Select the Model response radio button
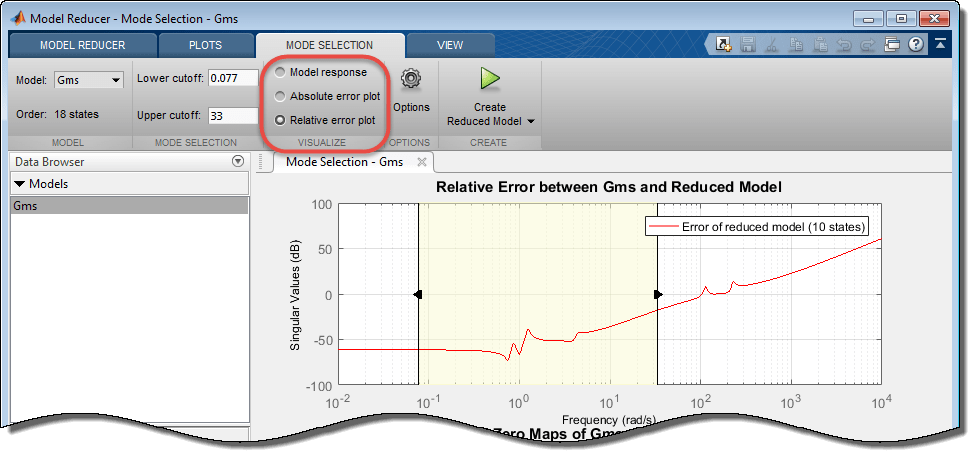The height and width of the screenshot is (458, 975). (x=280, y=73)
